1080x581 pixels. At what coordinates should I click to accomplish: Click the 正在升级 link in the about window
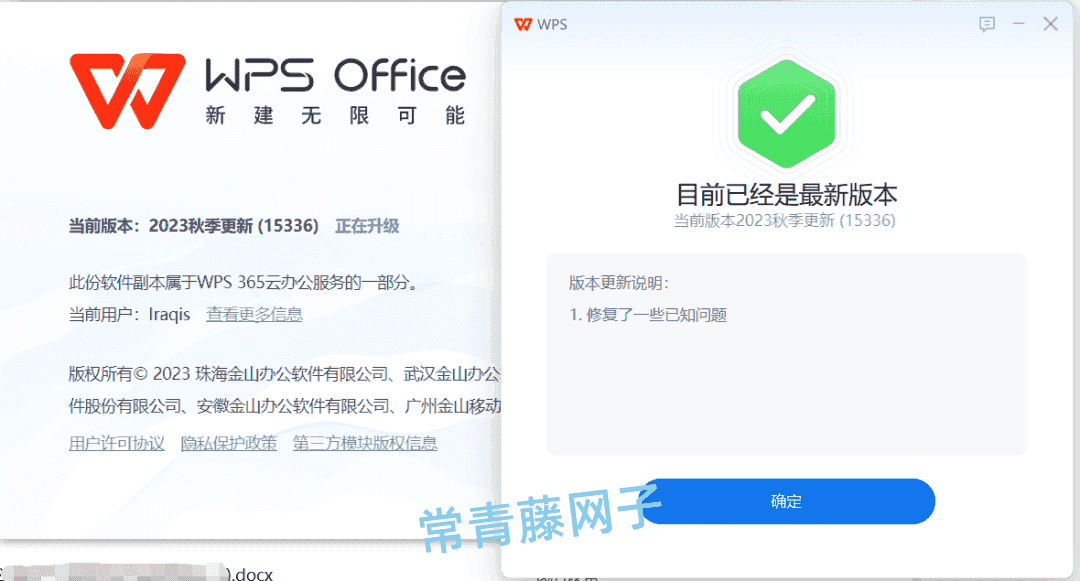pos(367,226)
